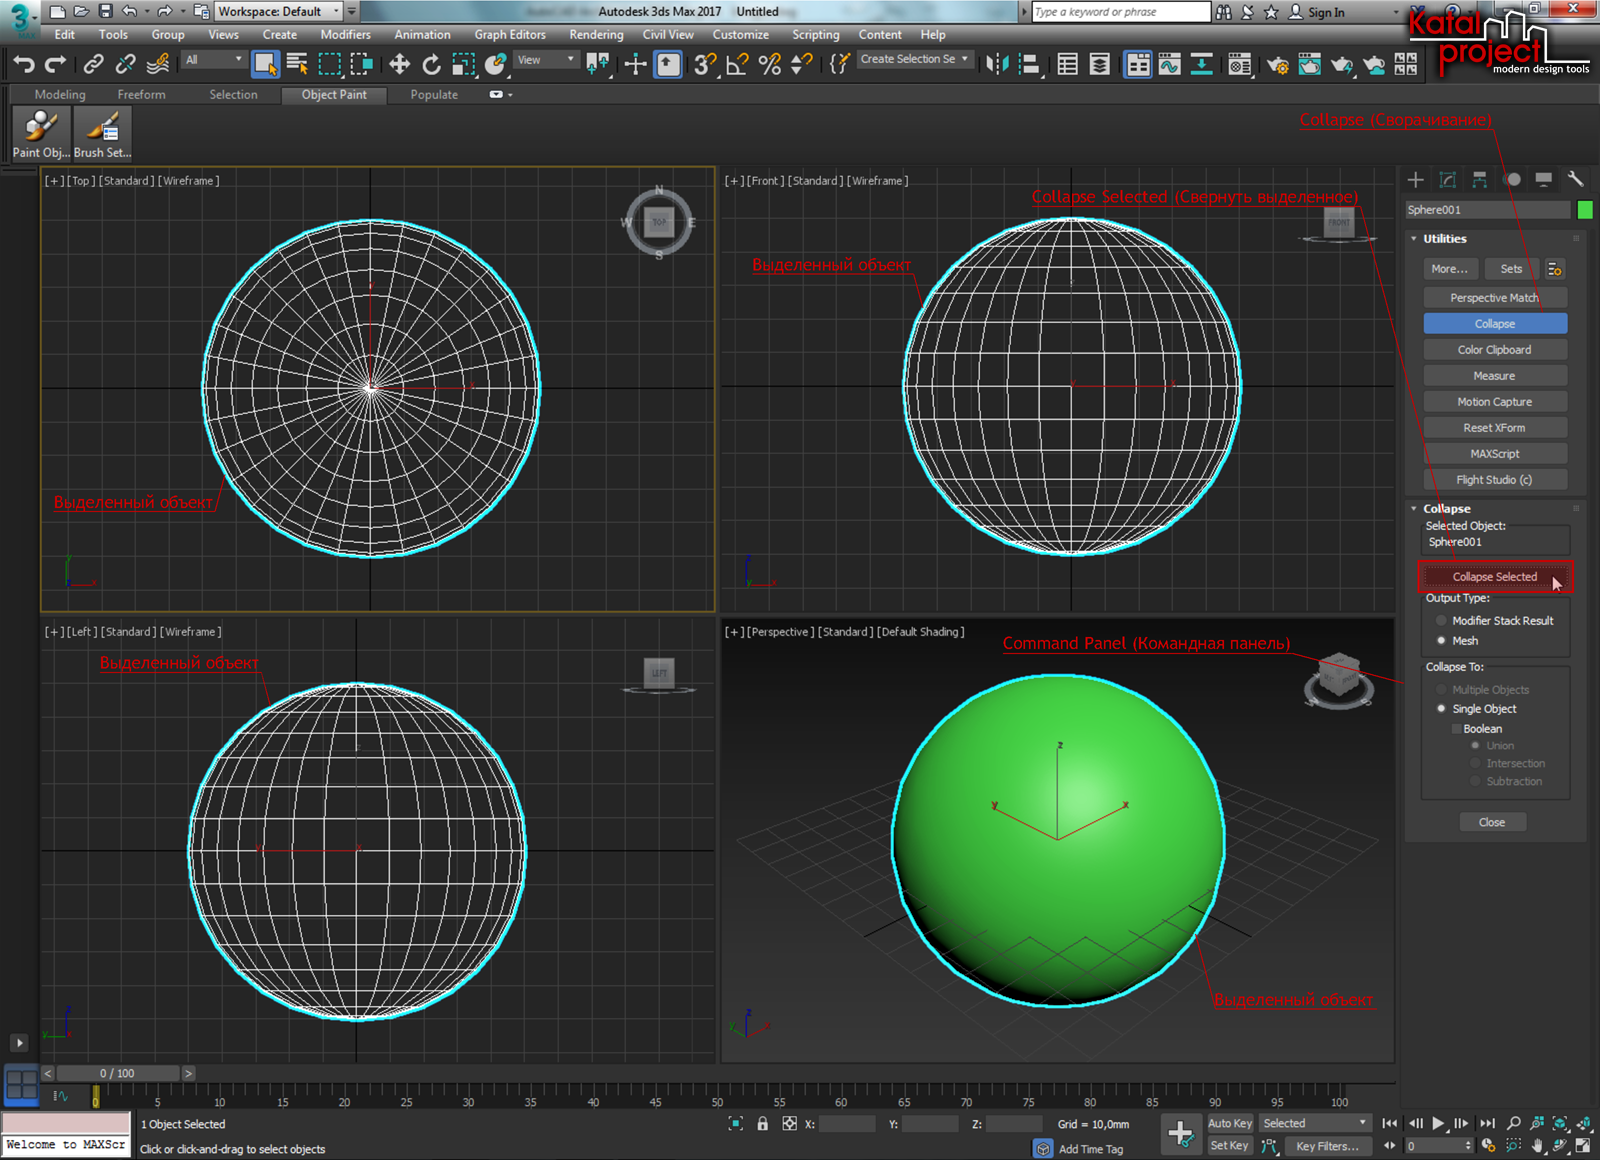Click the Collapse Selected button

tap(1494, 577)
